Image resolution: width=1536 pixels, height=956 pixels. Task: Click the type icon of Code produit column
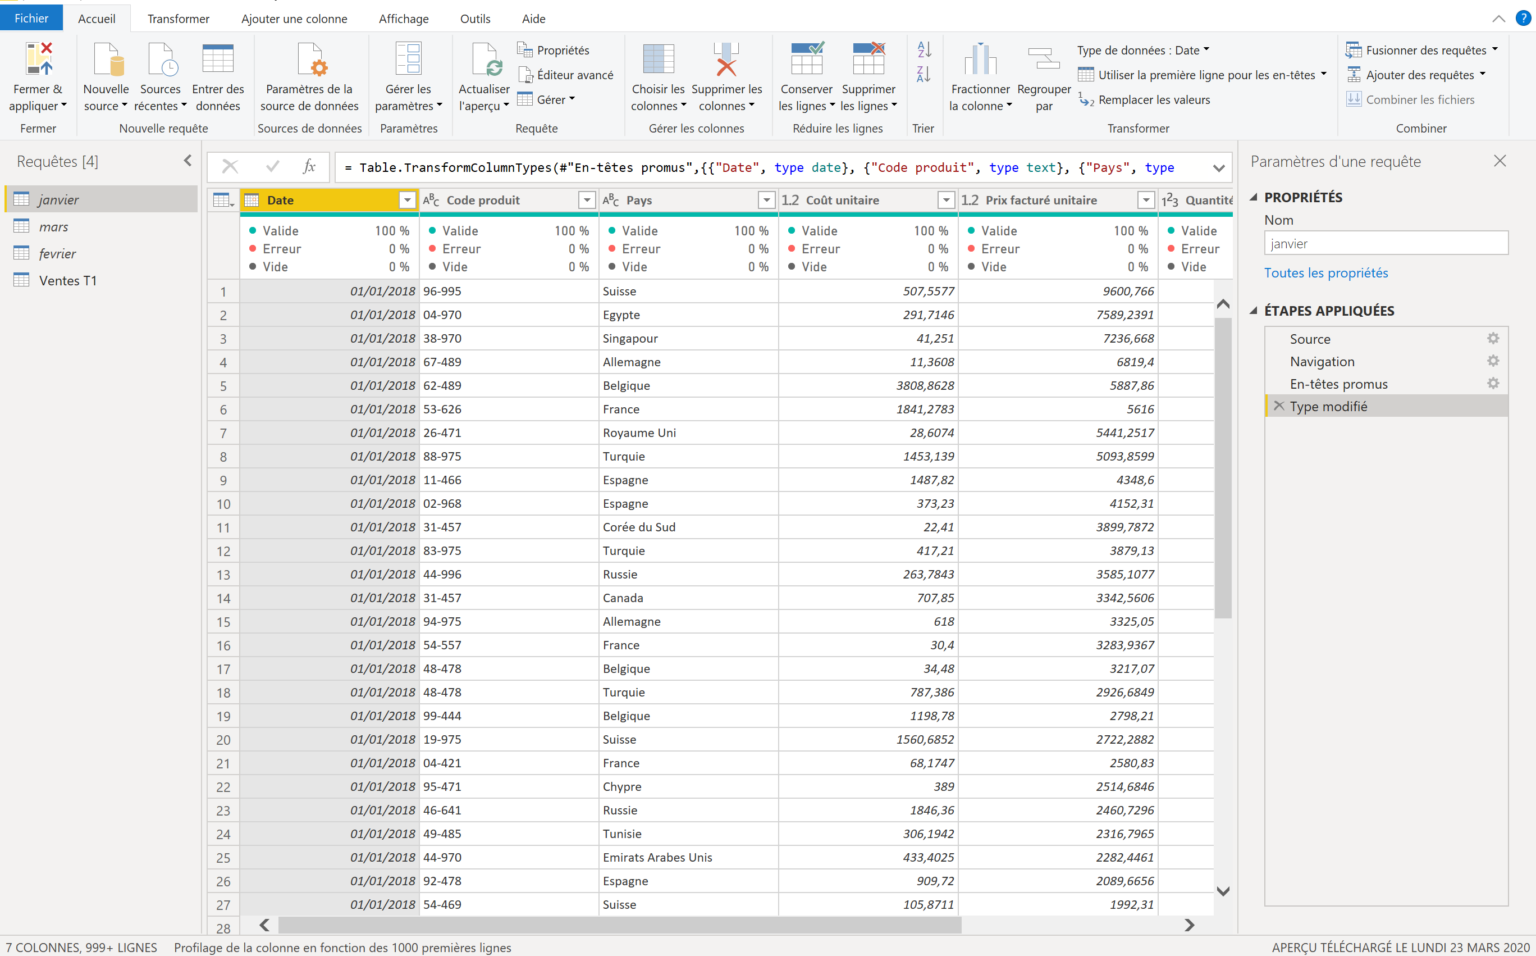431,200
